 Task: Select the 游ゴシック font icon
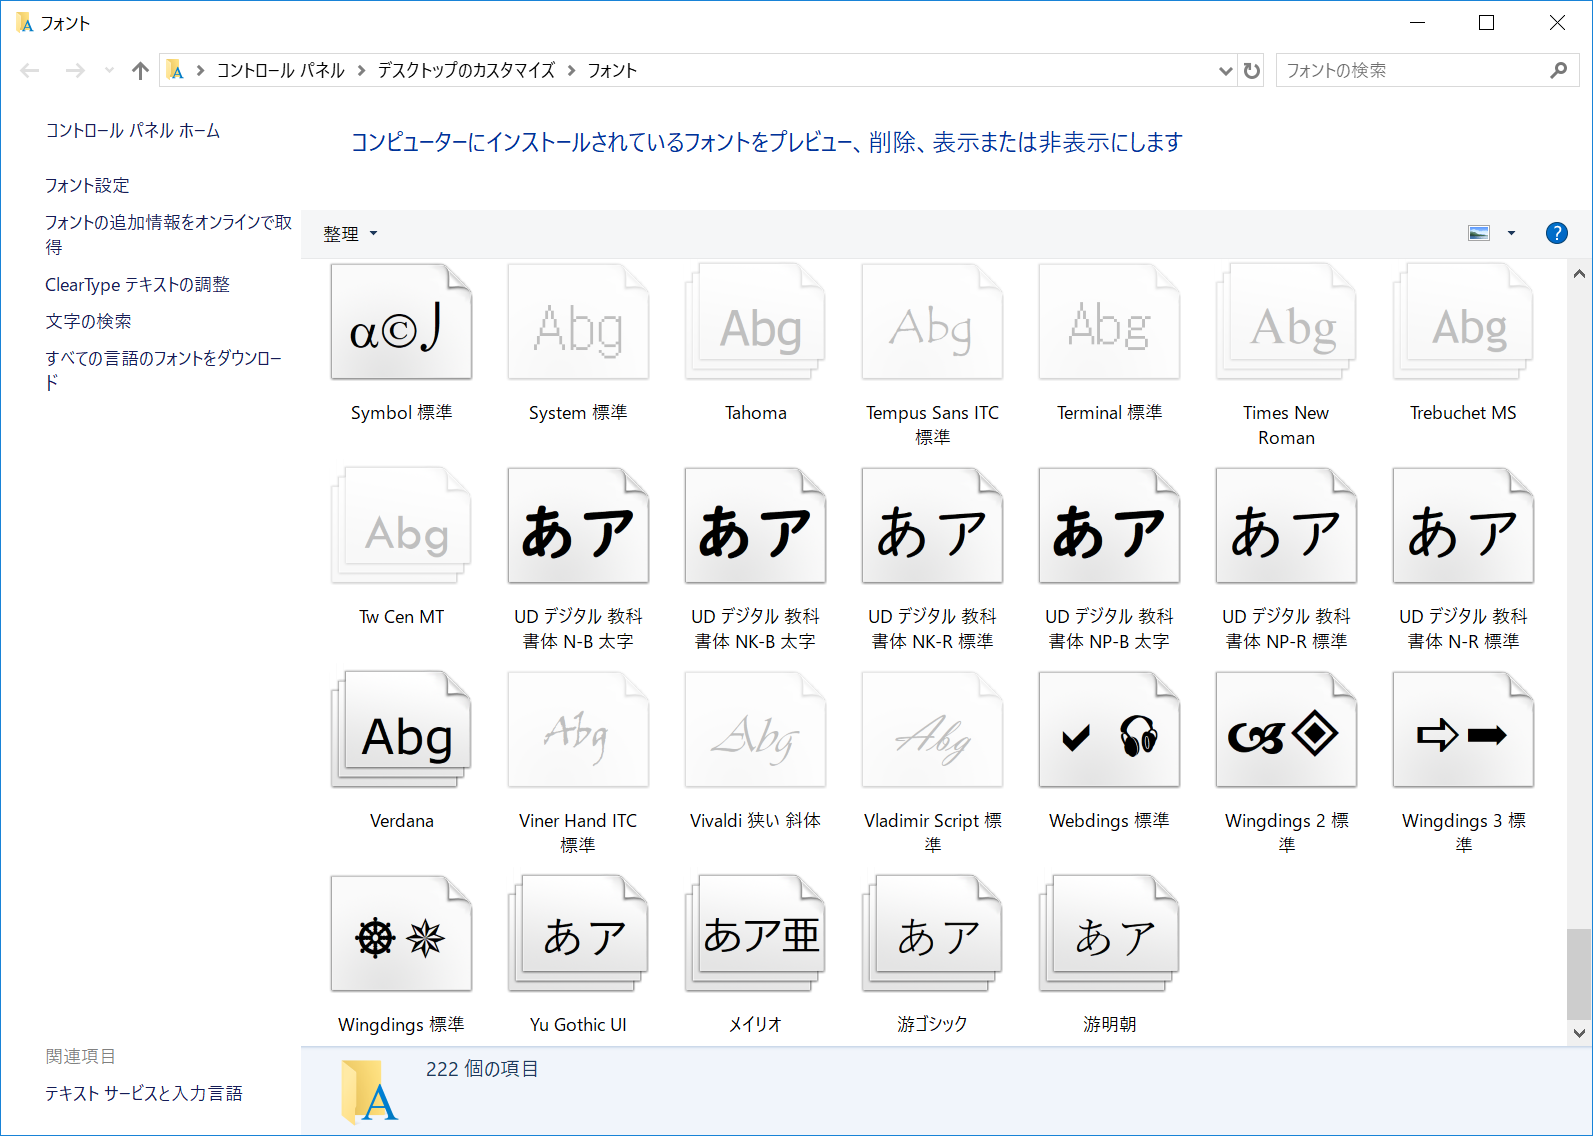932,934
